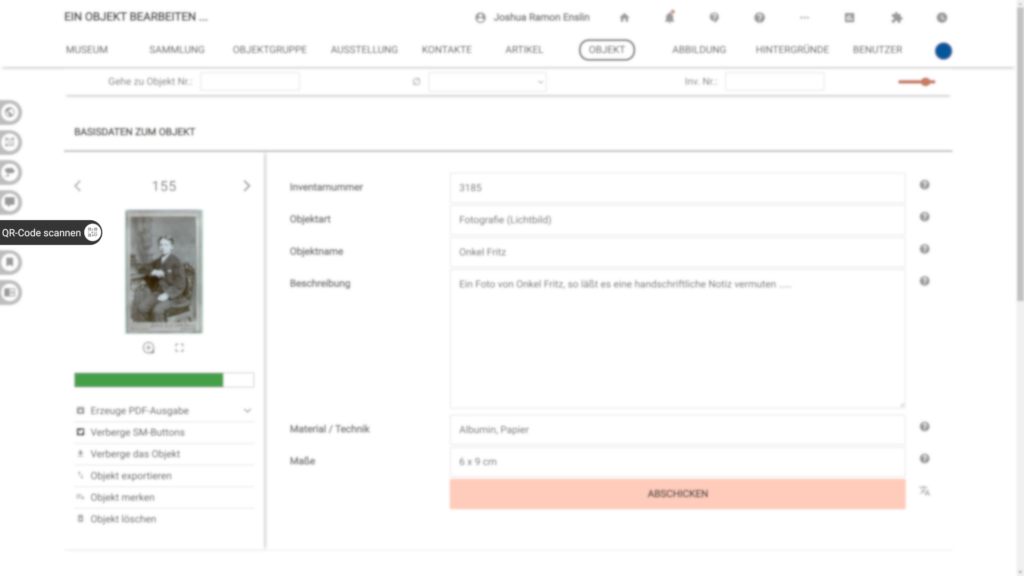Open help for the Beschreibung field
Image resolution: width=1024 pixels, height=576 pixels.
925,281
